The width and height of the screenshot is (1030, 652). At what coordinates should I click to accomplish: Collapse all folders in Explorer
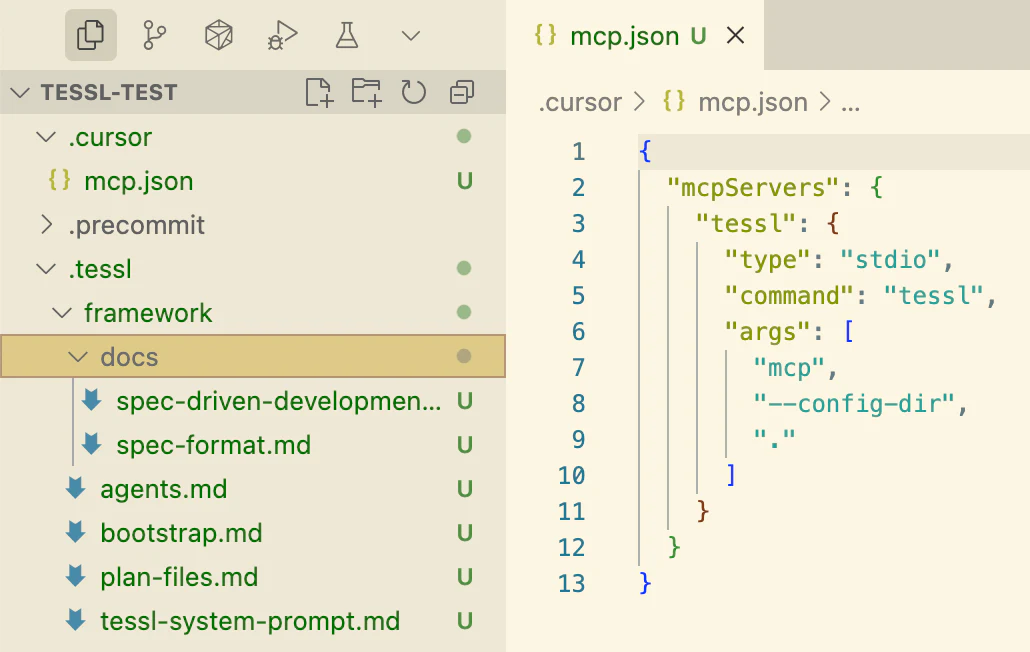pyautogui.click(x=462, y=92)
